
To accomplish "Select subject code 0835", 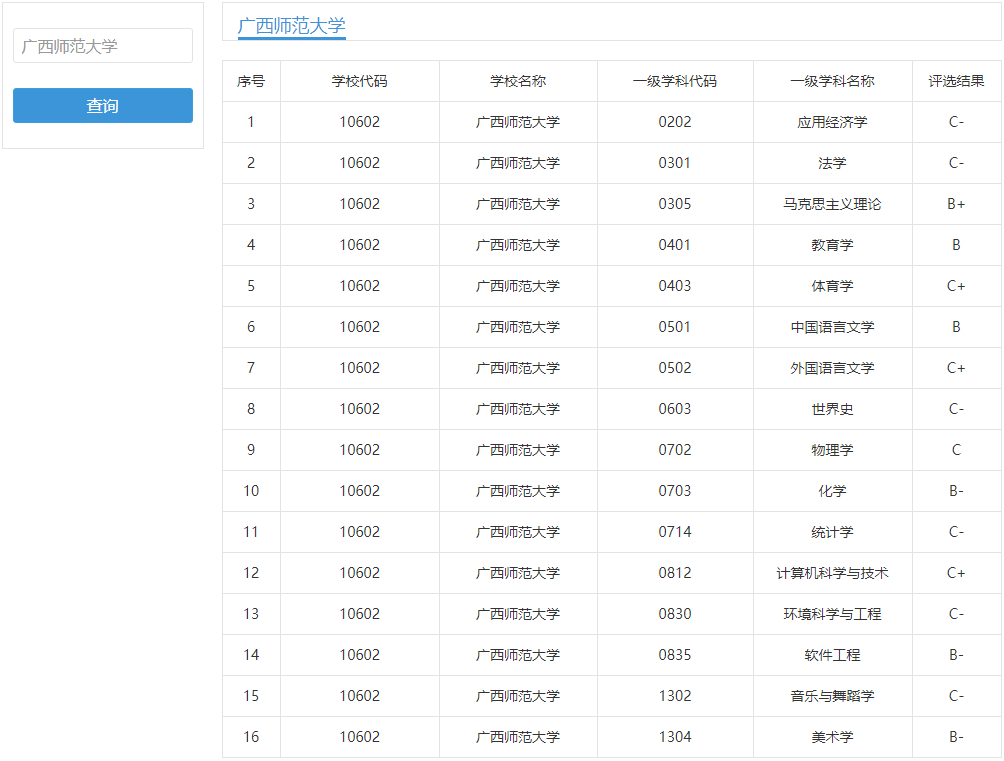I will [675, 655].
